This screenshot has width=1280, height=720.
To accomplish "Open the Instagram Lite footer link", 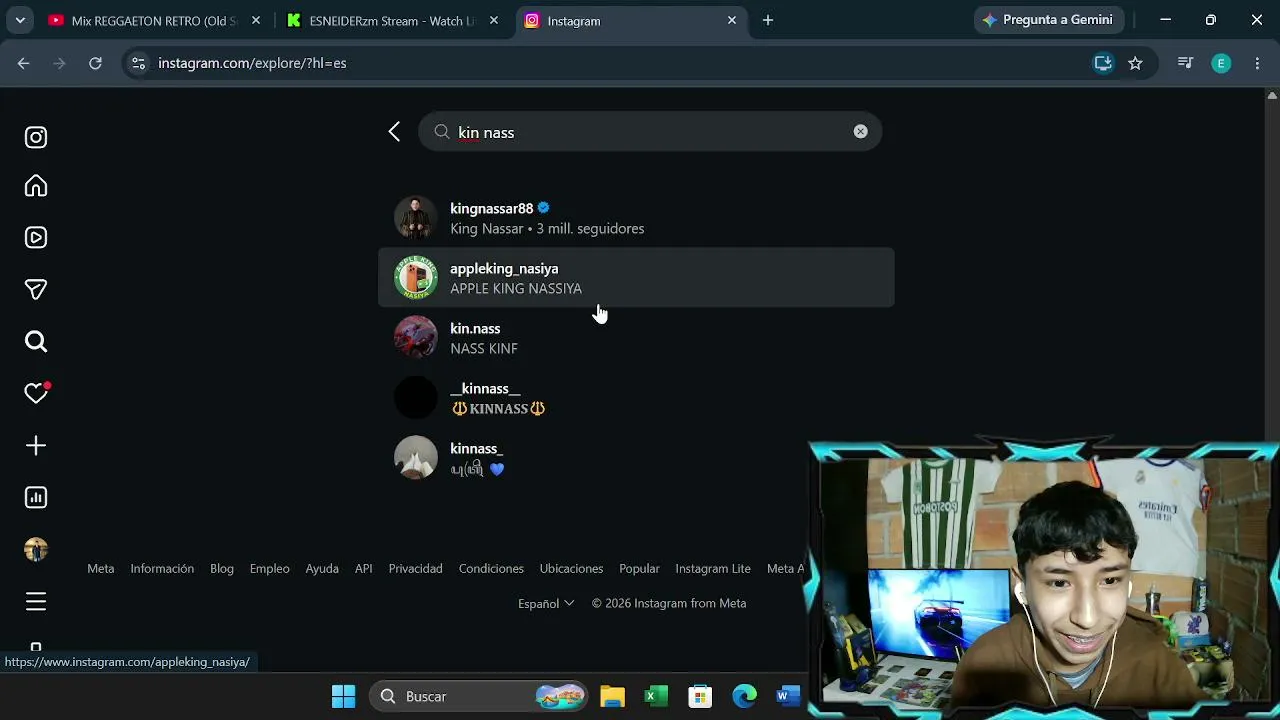I will click(713, 569).
